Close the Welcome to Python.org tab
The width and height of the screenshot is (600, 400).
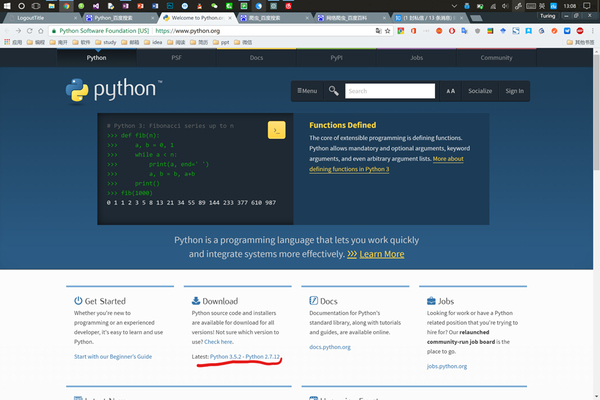(230, 18)
